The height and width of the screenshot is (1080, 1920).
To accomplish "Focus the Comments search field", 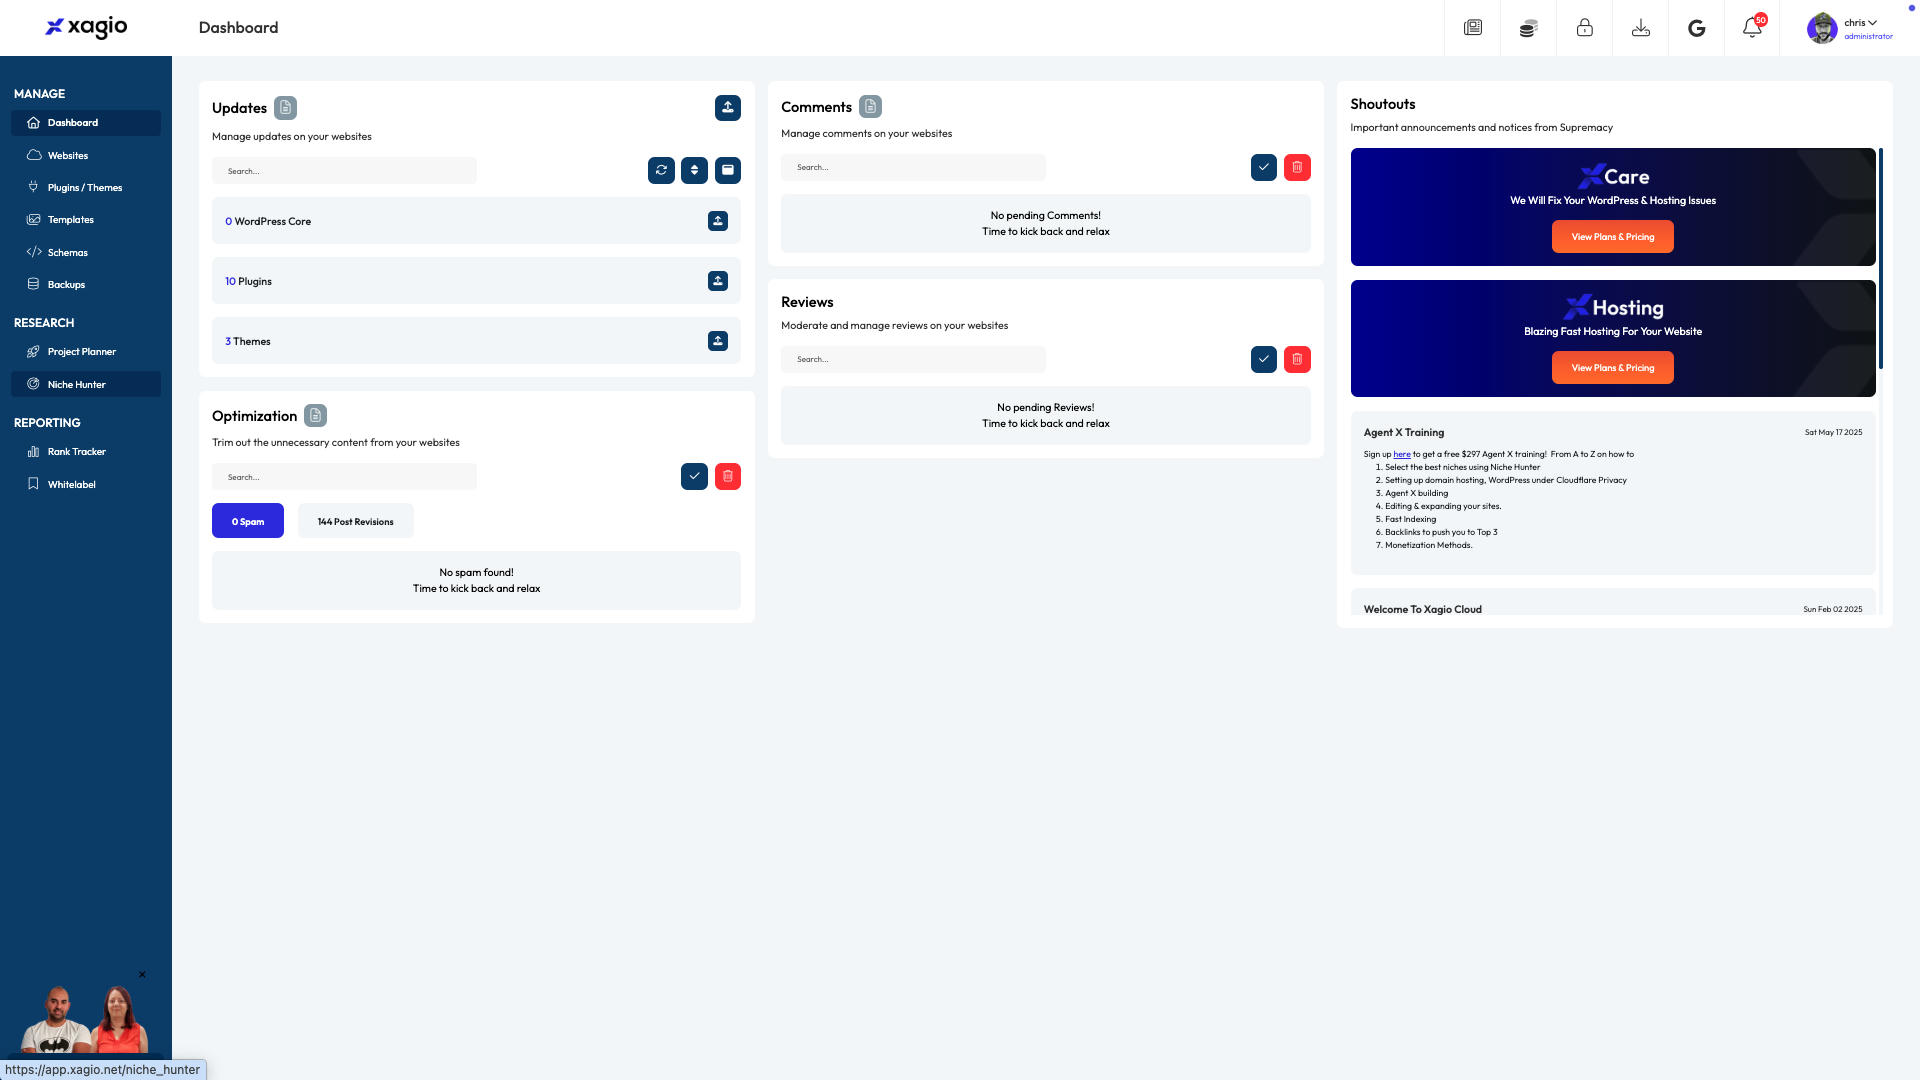I will point(913,167).
